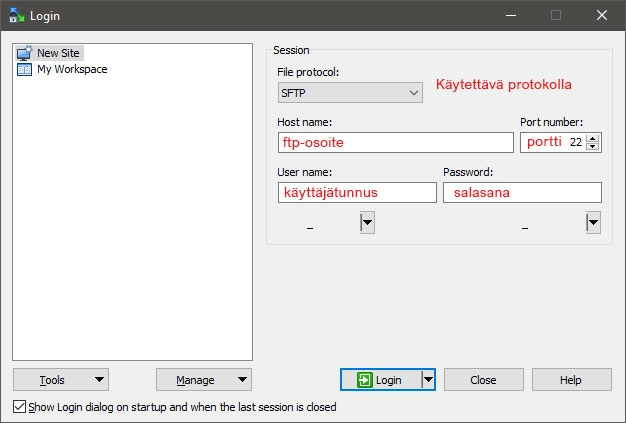Close the Login window with X
Screen dimensions: 626x423
point(601,15)
